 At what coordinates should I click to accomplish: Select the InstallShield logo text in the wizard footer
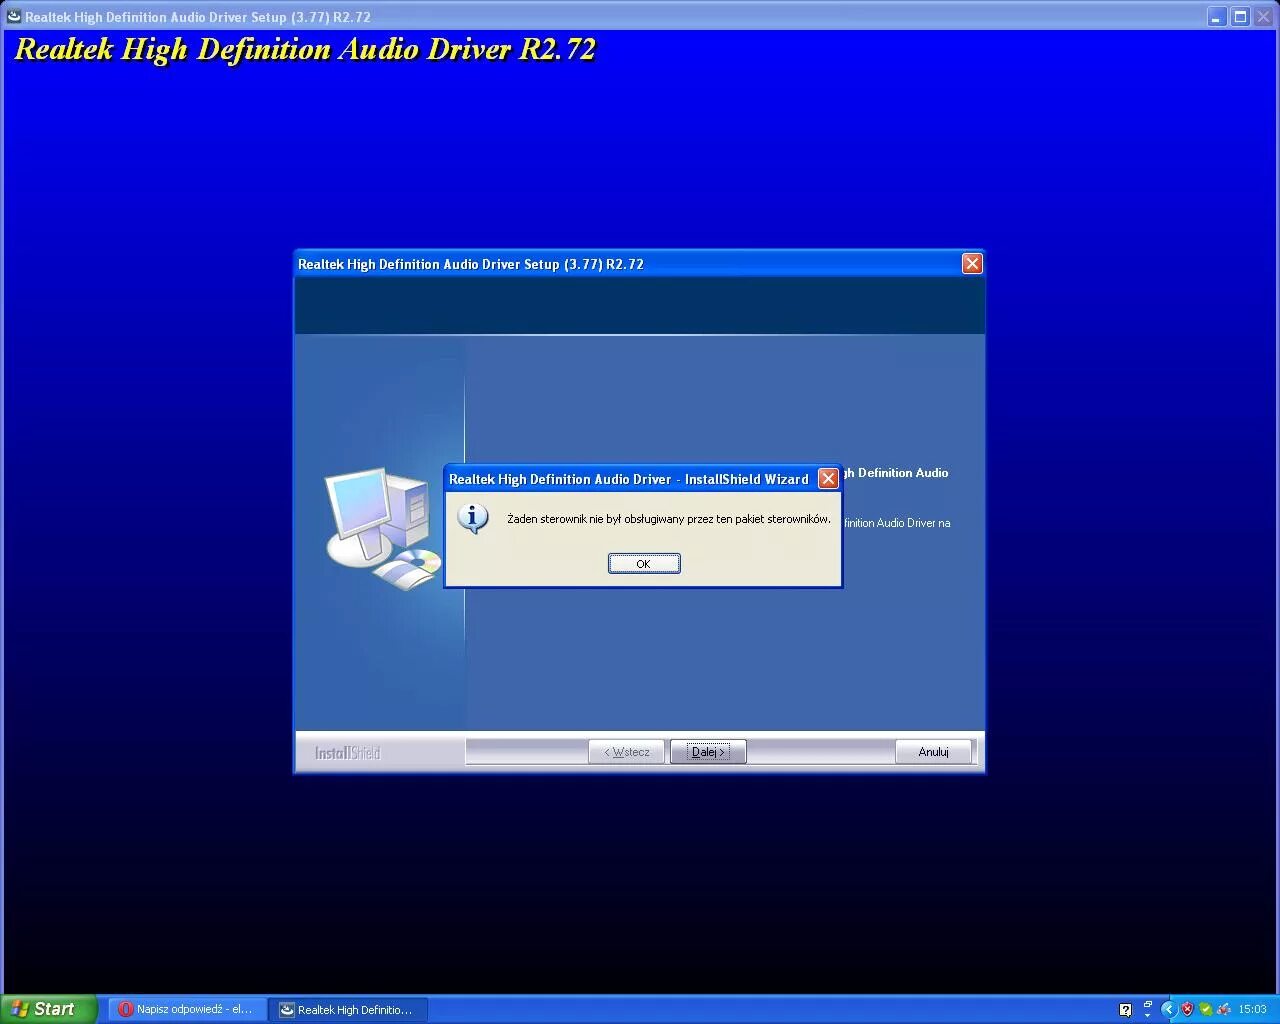[x=345, y=751]
